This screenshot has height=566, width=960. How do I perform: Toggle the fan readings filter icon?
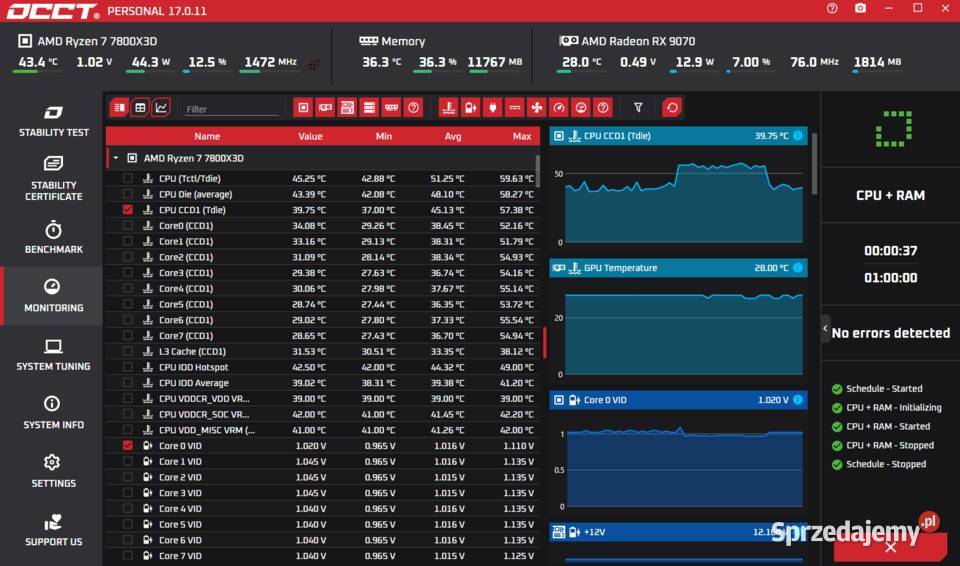coord(537,108)
